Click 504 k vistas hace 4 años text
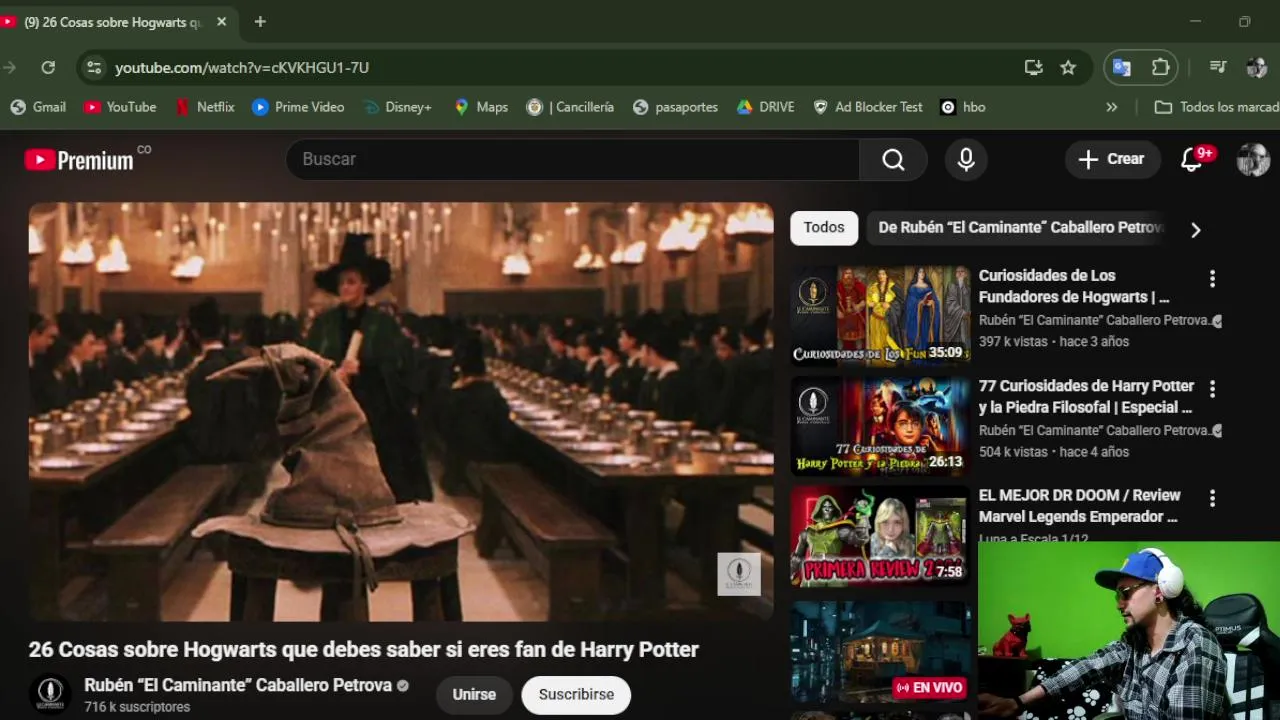 [1054, 452]
